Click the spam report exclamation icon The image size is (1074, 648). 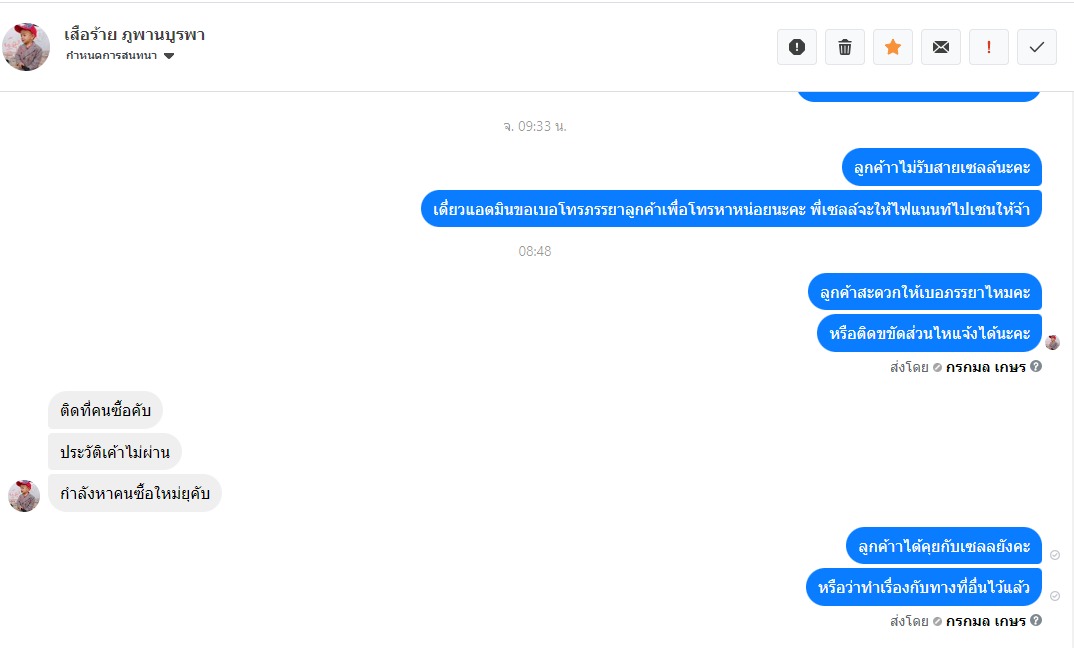pyautogui.click(x=797, y=47)
